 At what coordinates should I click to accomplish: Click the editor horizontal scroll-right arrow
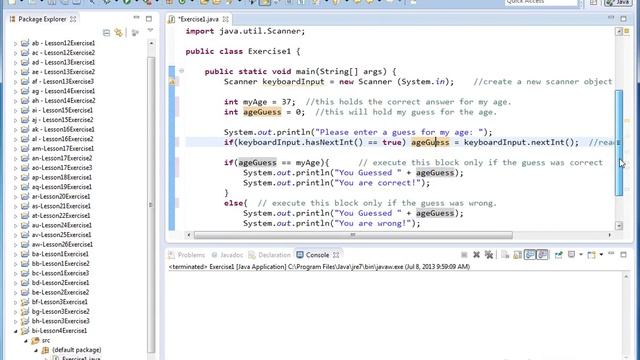click(610, 235)
